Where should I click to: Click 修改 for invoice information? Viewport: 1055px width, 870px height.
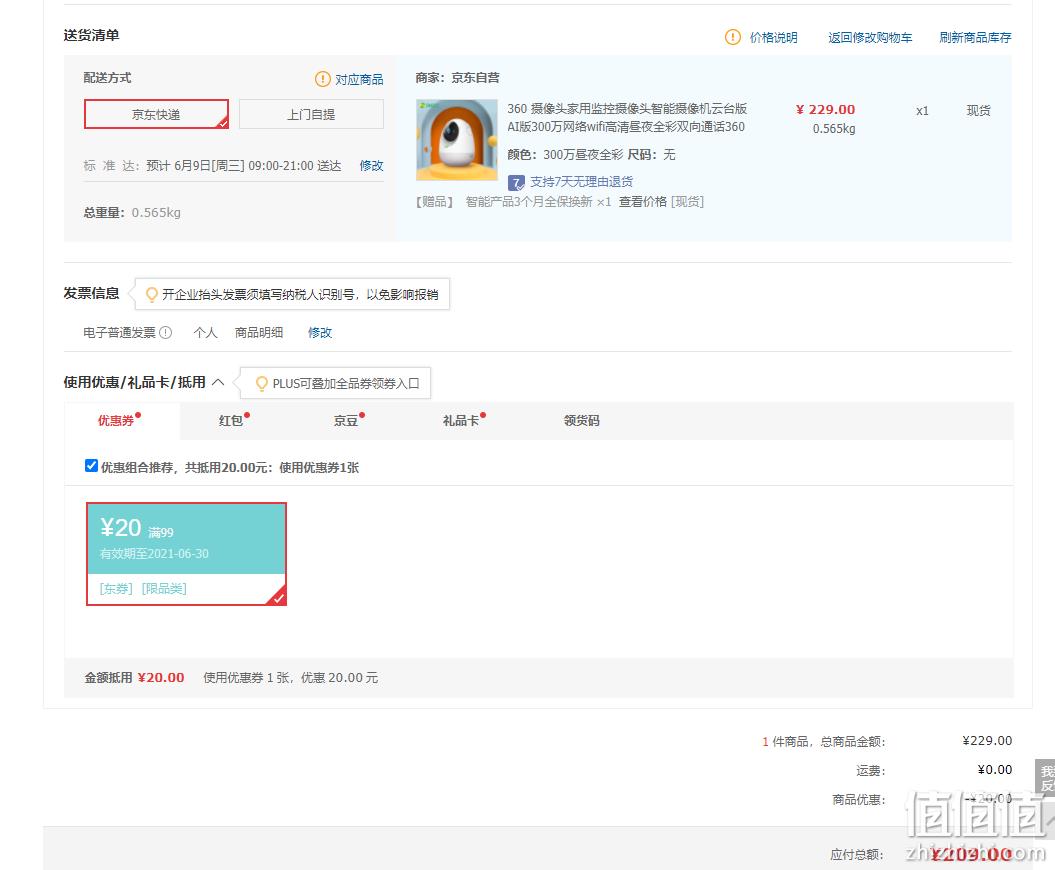pos(320,332)
